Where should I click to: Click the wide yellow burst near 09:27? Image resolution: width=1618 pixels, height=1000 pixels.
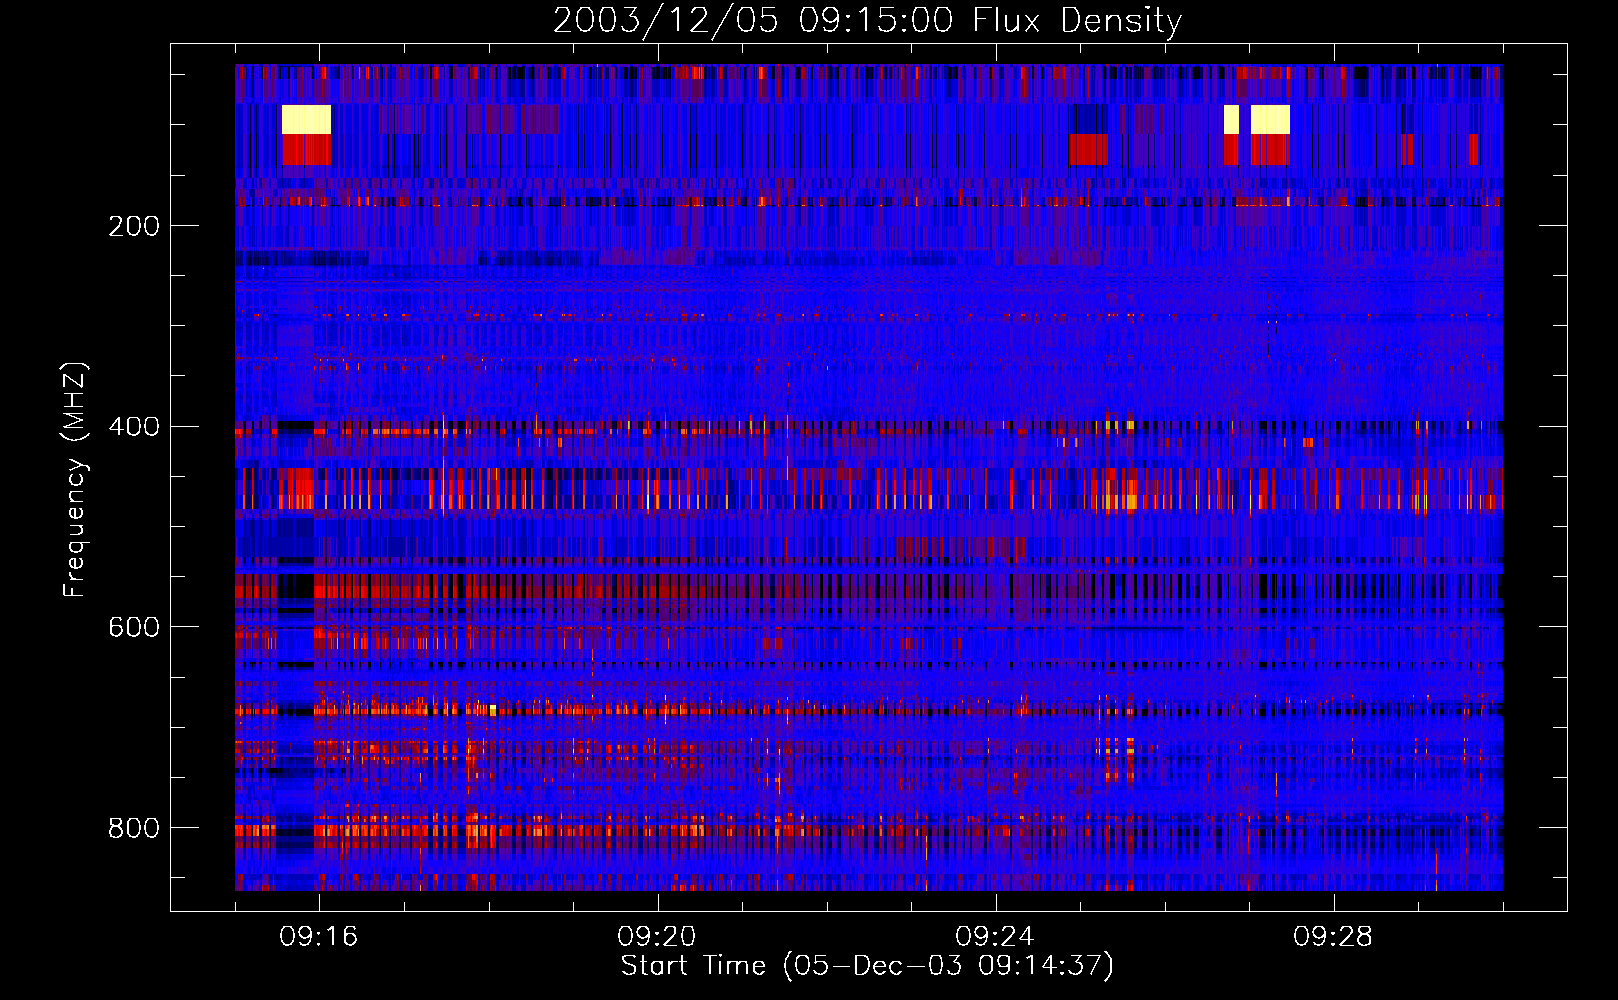tap(1270, 119)
